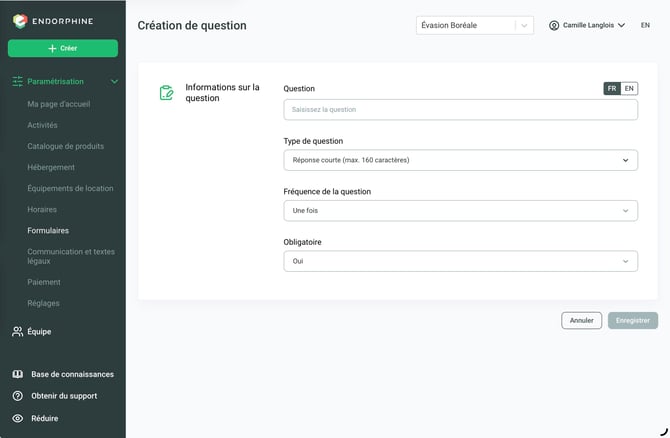The image size is (670, 438).
Task: Select Formulaires in the sidebar
Action: click(48, 231)
